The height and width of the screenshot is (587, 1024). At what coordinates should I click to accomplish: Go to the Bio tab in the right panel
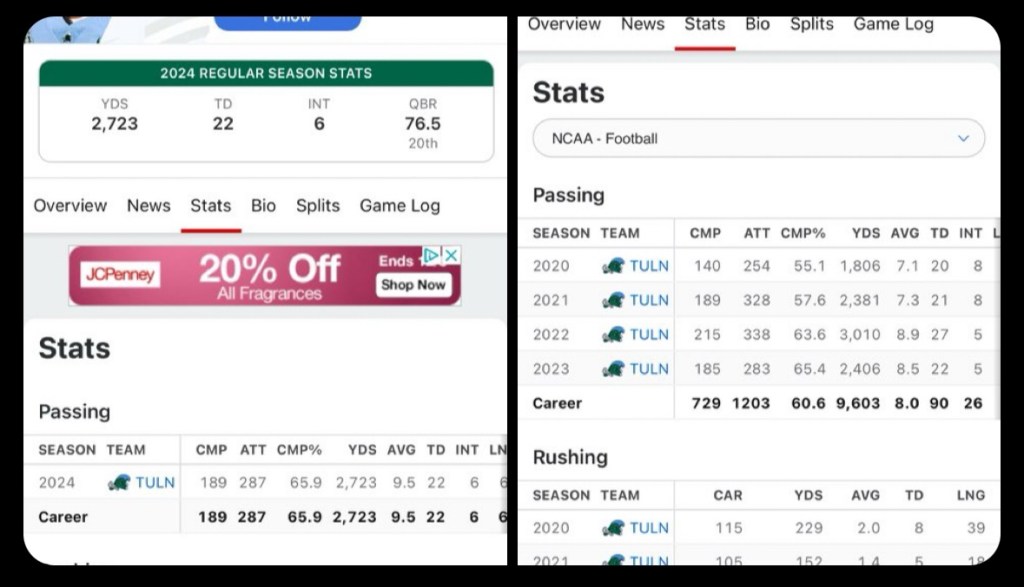[x=757, y=24]
